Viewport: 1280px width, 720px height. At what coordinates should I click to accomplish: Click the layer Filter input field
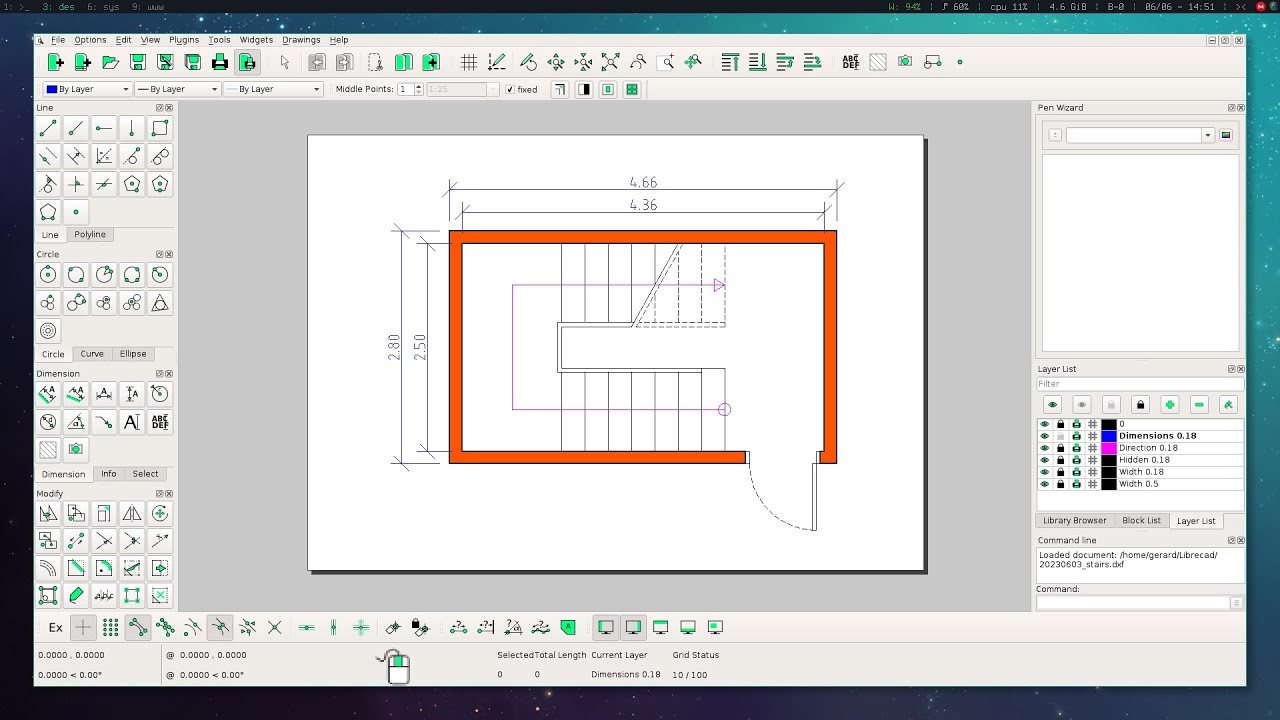point(1140,384)
